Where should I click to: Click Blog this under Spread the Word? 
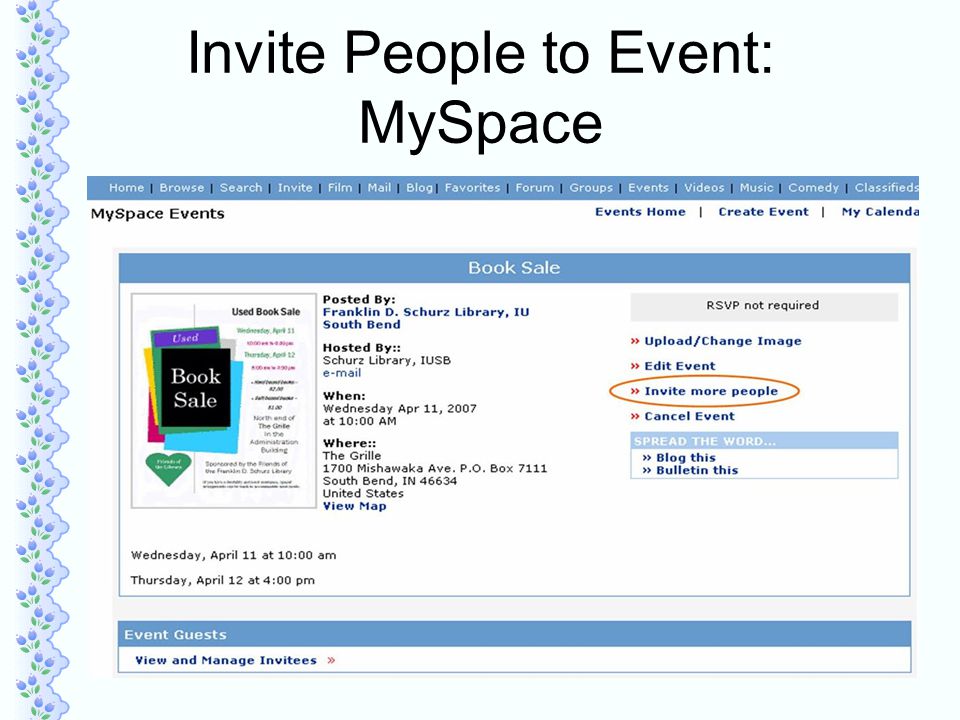click(x=686, y=458)
